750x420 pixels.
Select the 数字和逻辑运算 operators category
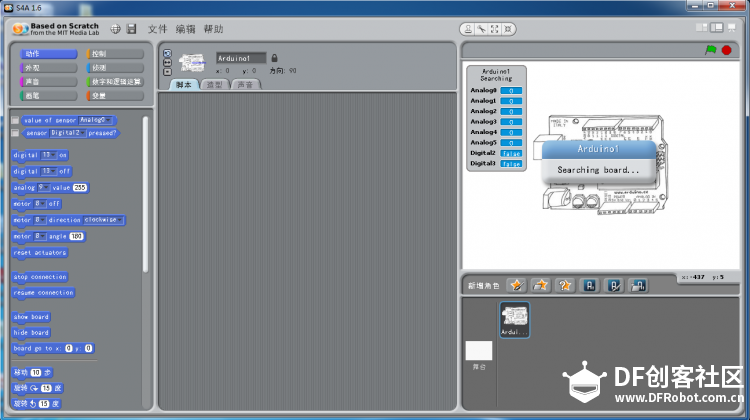(x=115, y=81)
